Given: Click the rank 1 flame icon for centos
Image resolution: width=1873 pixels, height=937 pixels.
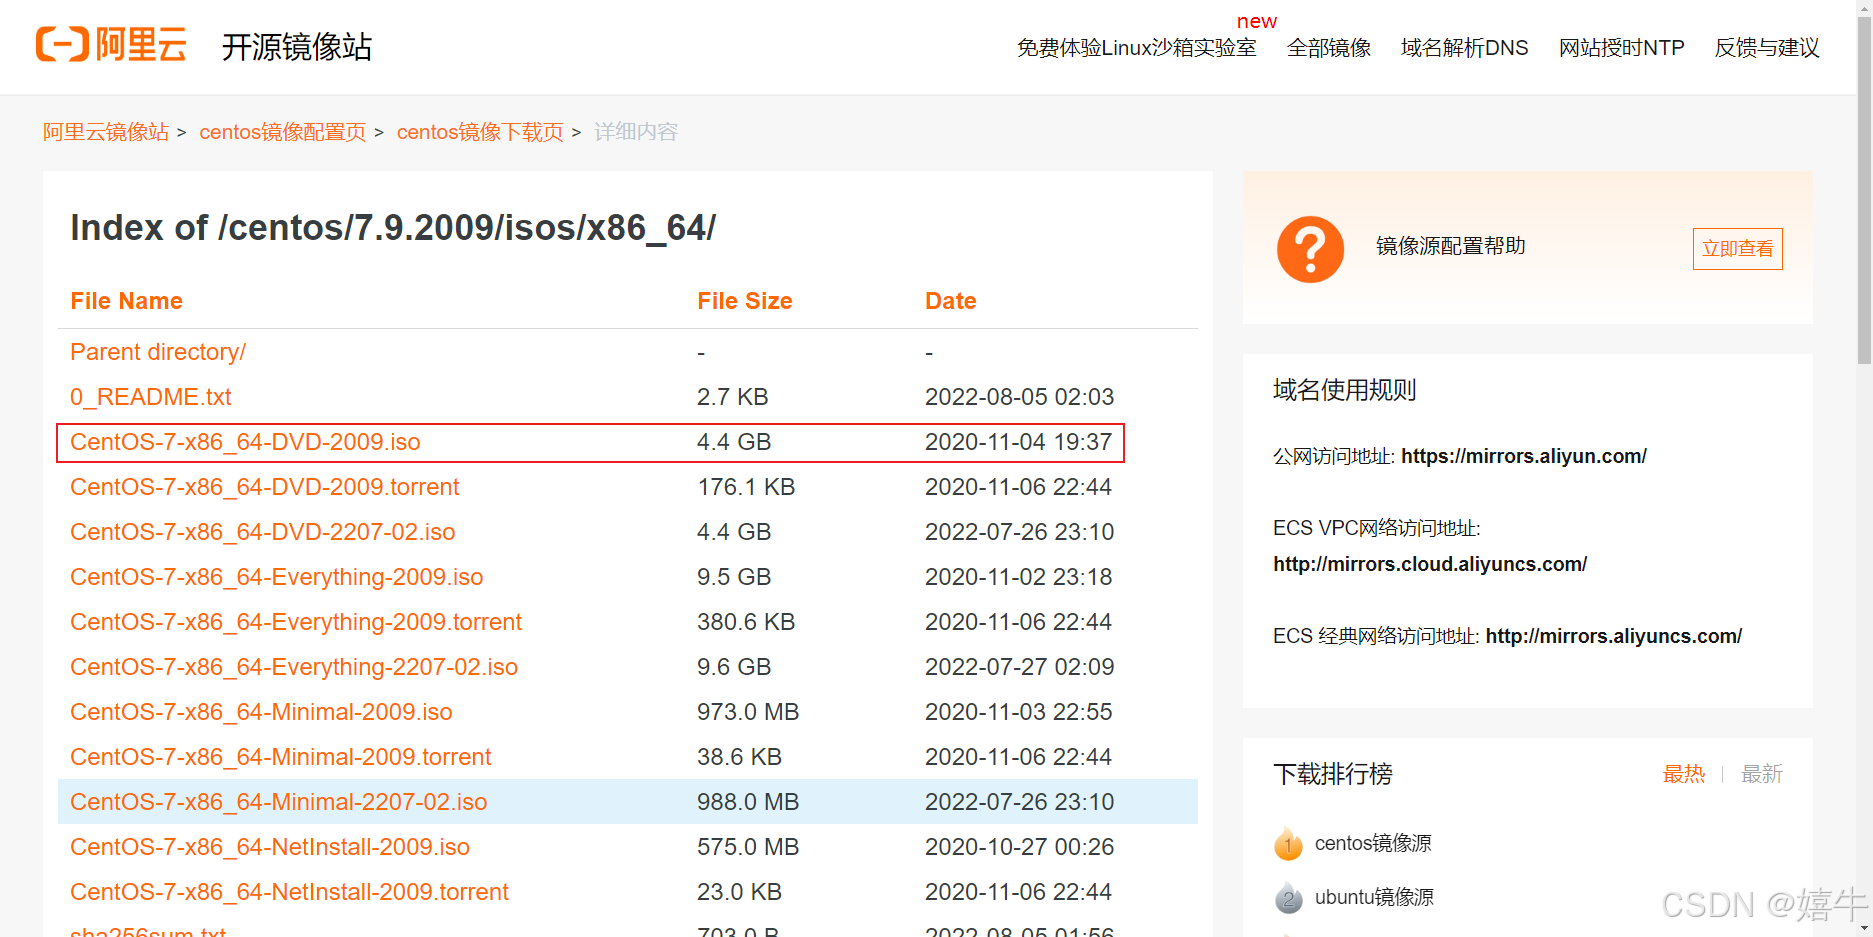Looking at the screenshot, I should (x=1288, y=843).
